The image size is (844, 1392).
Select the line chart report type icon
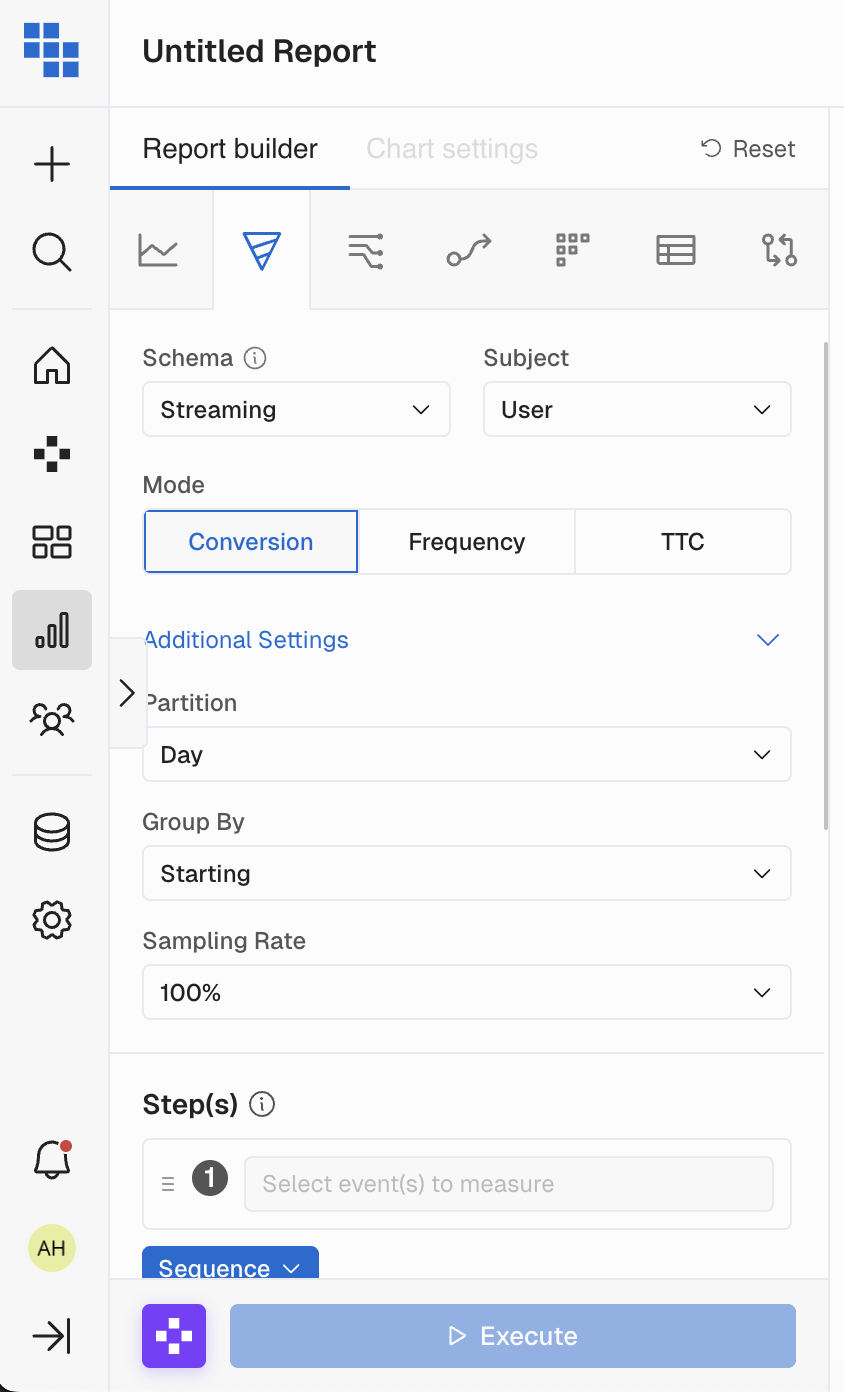click(158, 249)
